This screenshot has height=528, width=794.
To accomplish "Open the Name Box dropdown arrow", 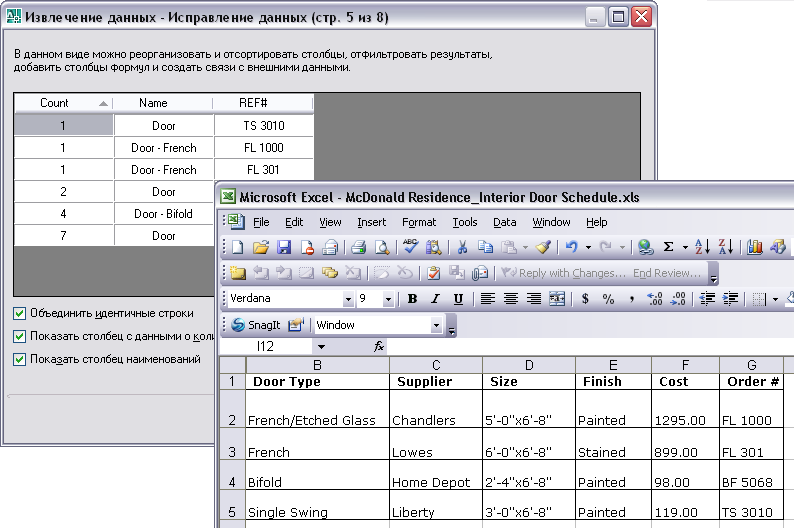I will click(321, 347).
